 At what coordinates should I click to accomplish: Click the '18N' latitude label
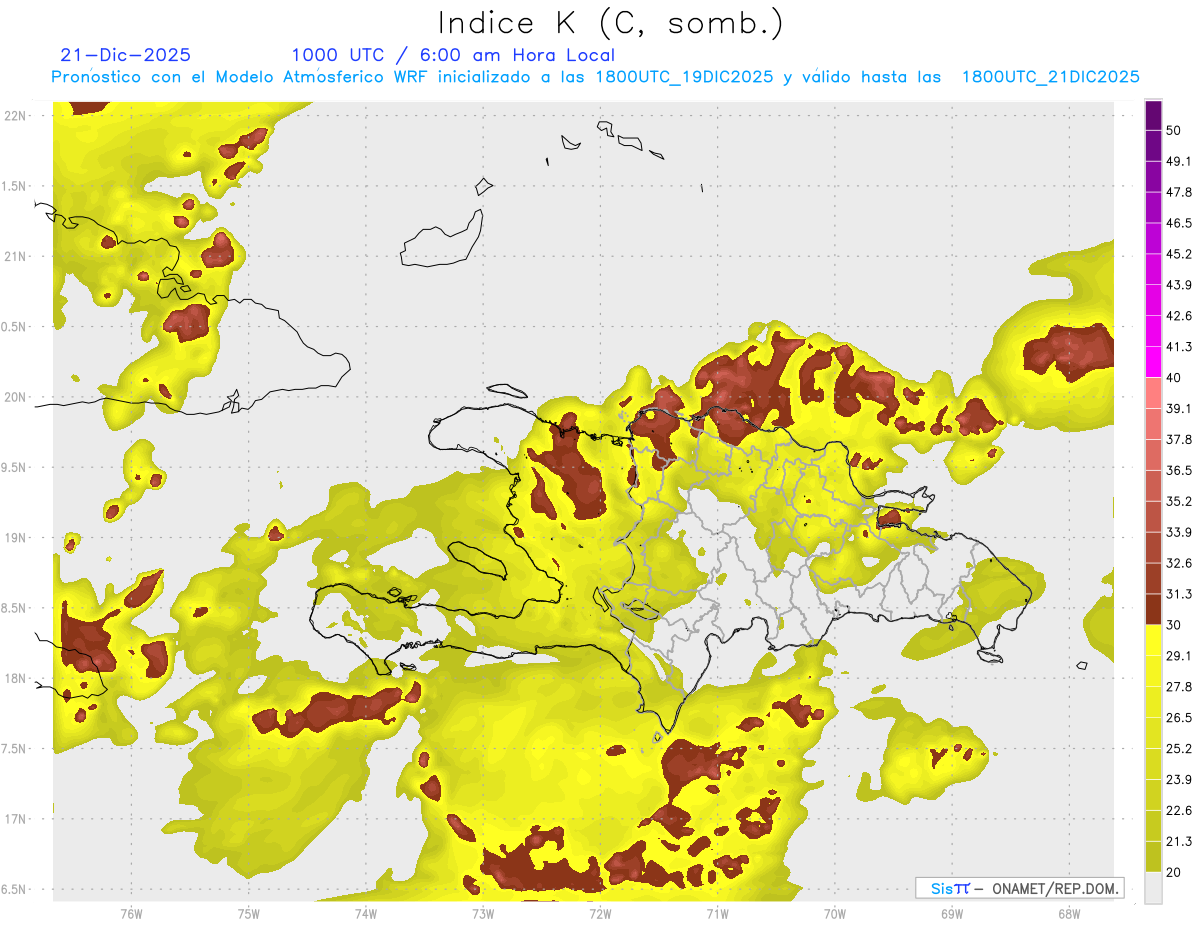click(x=15, y=678)
